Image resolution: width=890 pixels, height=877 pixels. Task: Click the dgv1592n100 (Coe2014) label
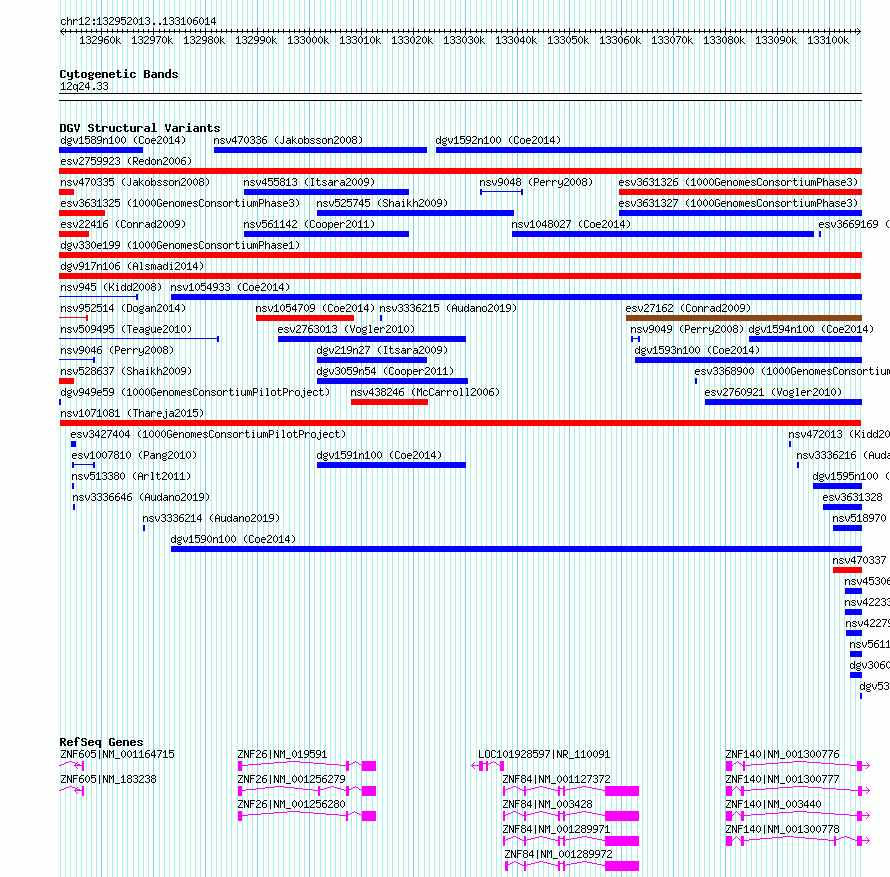(x=498, y=140)
